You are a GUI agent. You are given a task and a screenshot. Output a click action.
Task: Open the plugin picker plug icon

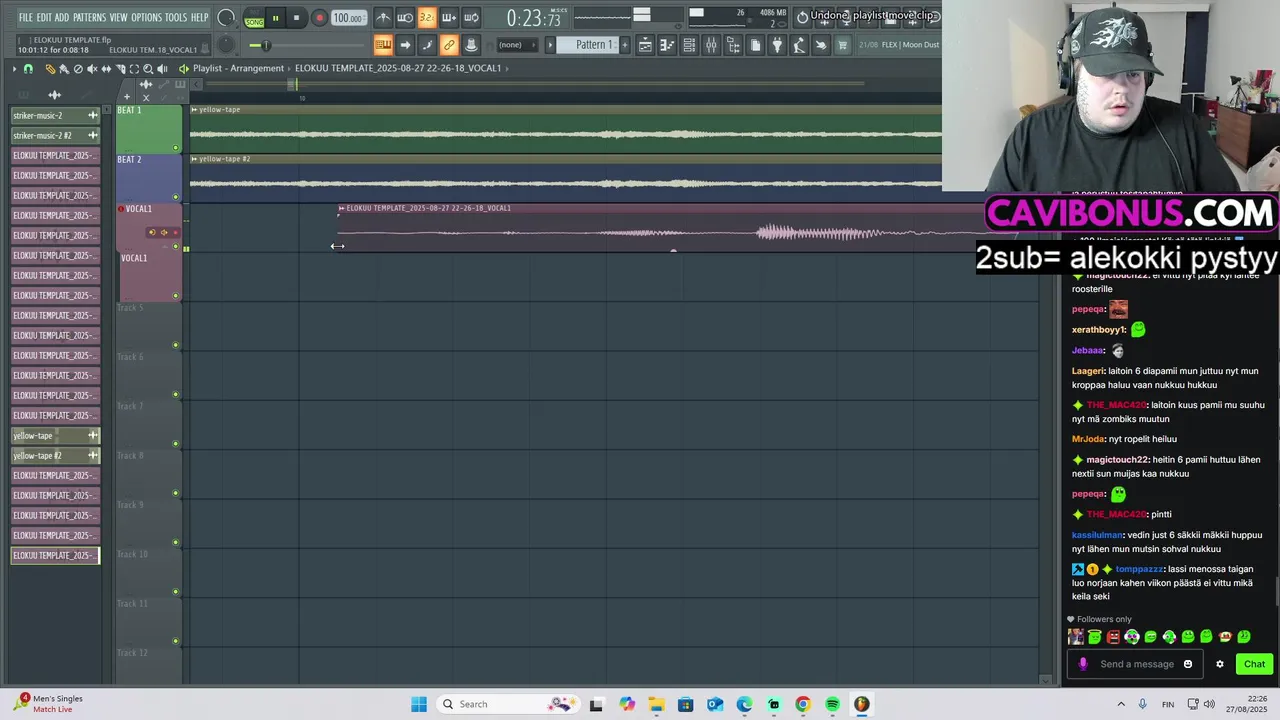777,45
